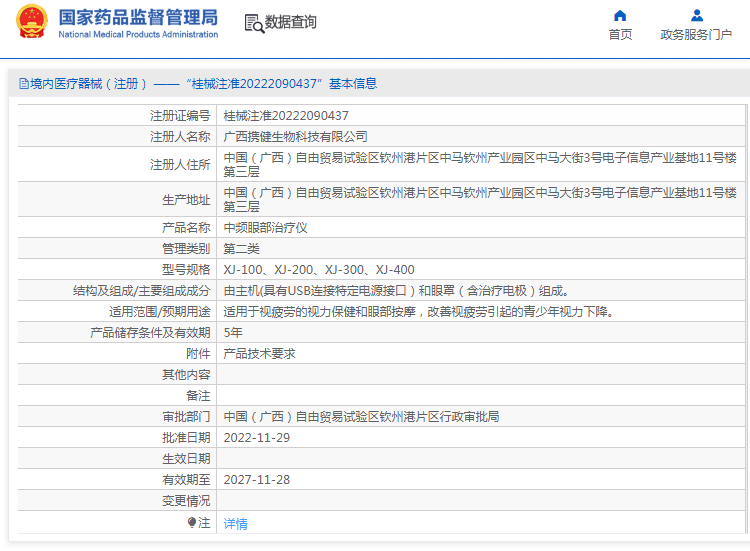This screenshot has height=551, width=750.
Task: Click the 型号规格 row label
Action: [x=186, y=270]
